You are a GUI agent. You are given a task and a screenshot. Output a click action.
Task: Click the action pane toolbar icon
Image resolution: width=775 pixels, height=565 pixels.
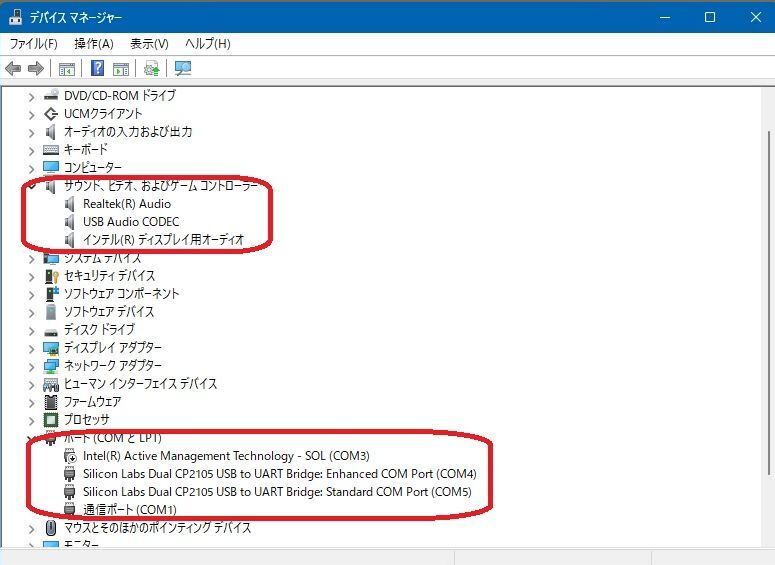[121, 69]
